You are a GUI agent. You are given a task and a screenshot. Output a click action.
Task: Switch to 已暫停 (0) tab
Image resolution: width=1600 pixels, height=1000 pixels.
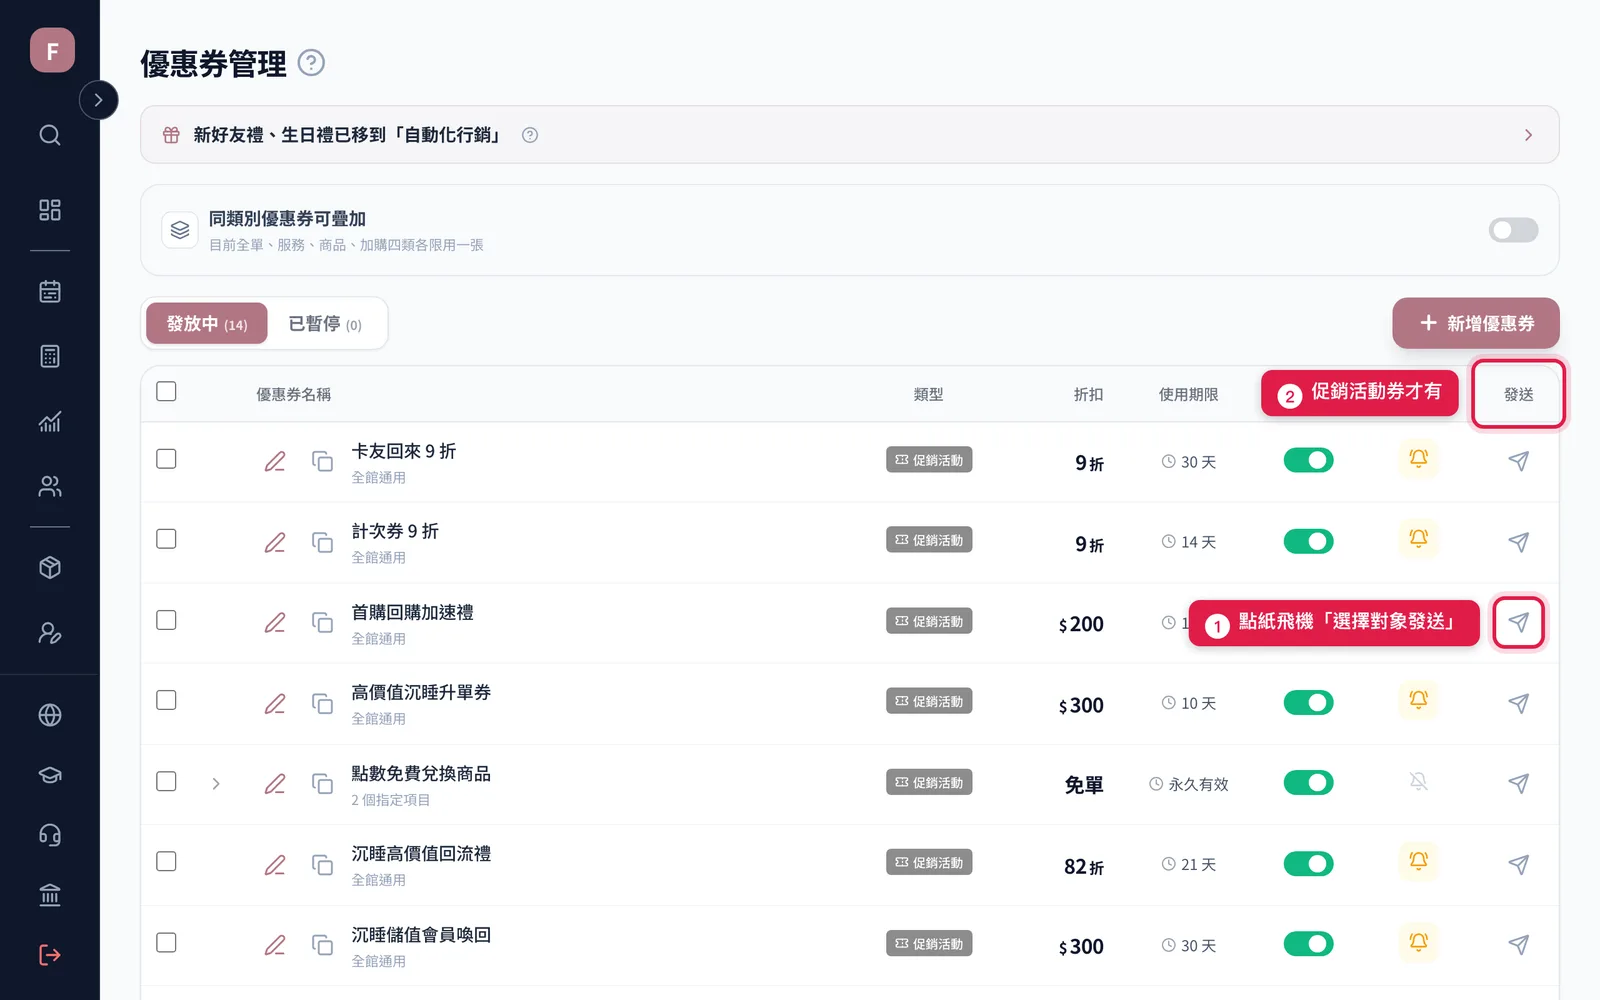(325, 324)
